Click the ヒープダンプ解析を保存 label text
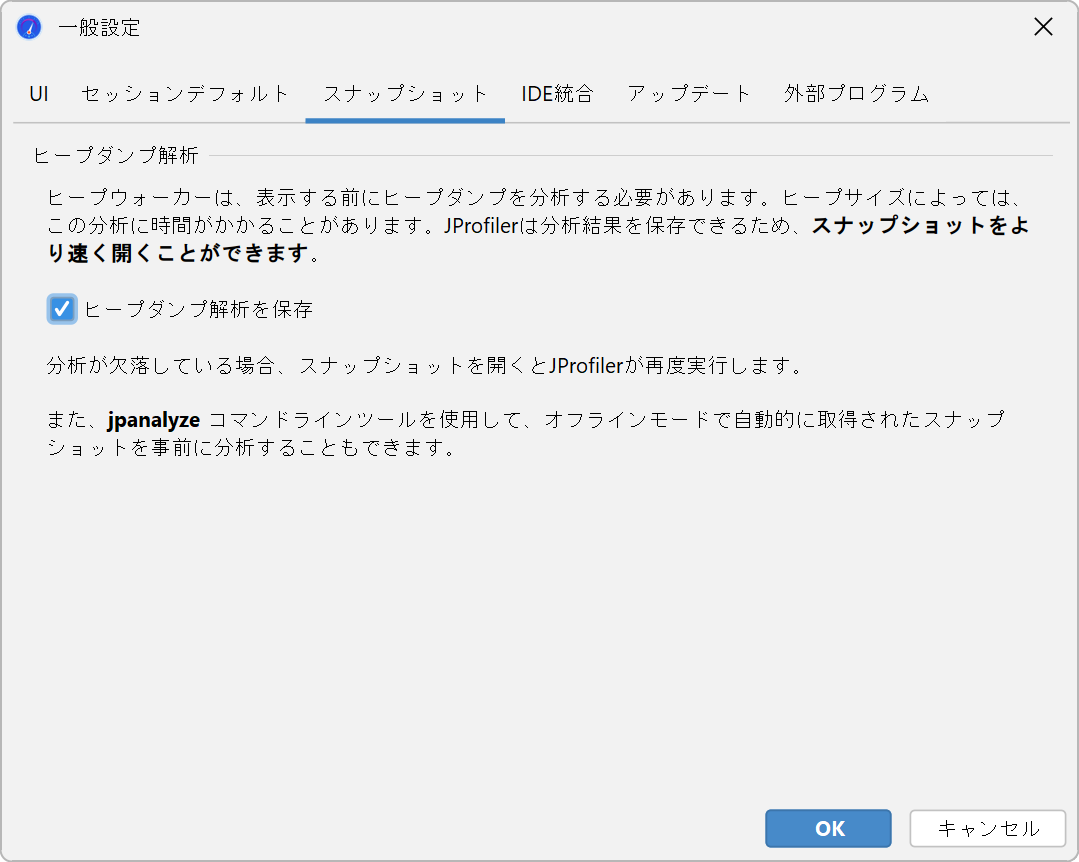1079x862 pixels. point(199,310)
